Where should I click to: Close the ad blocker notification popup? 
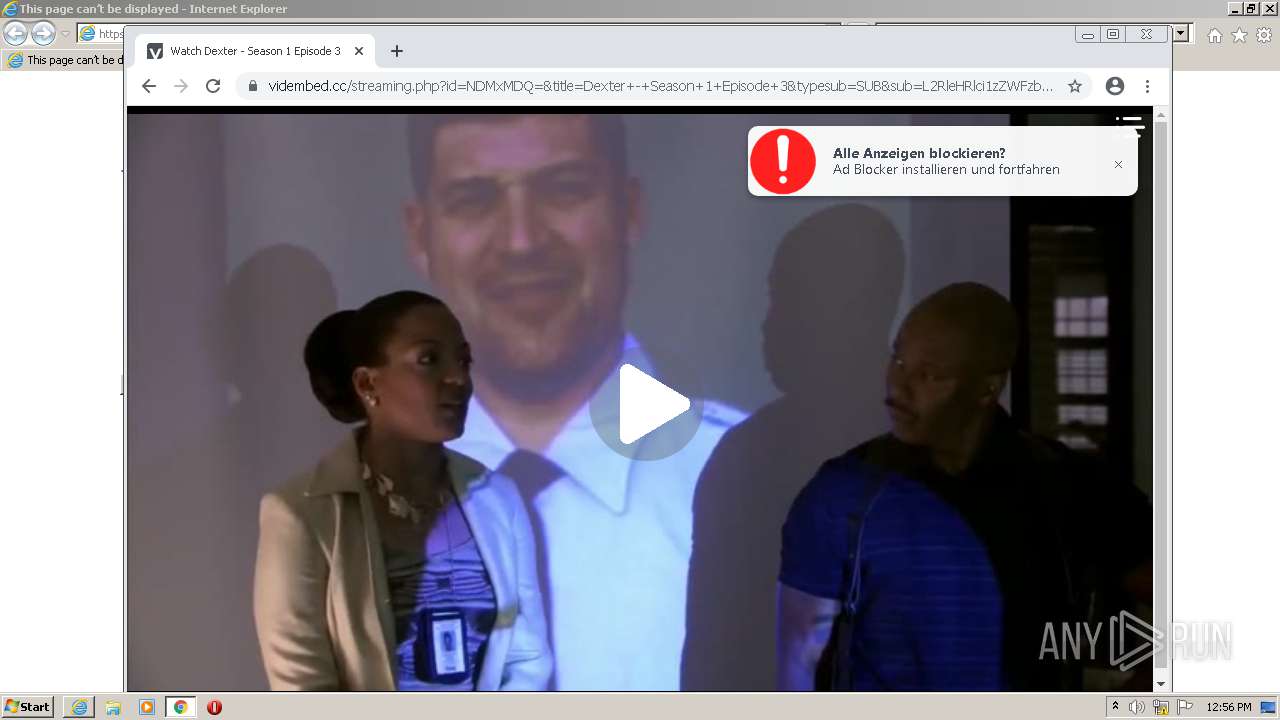(1118, 164)
